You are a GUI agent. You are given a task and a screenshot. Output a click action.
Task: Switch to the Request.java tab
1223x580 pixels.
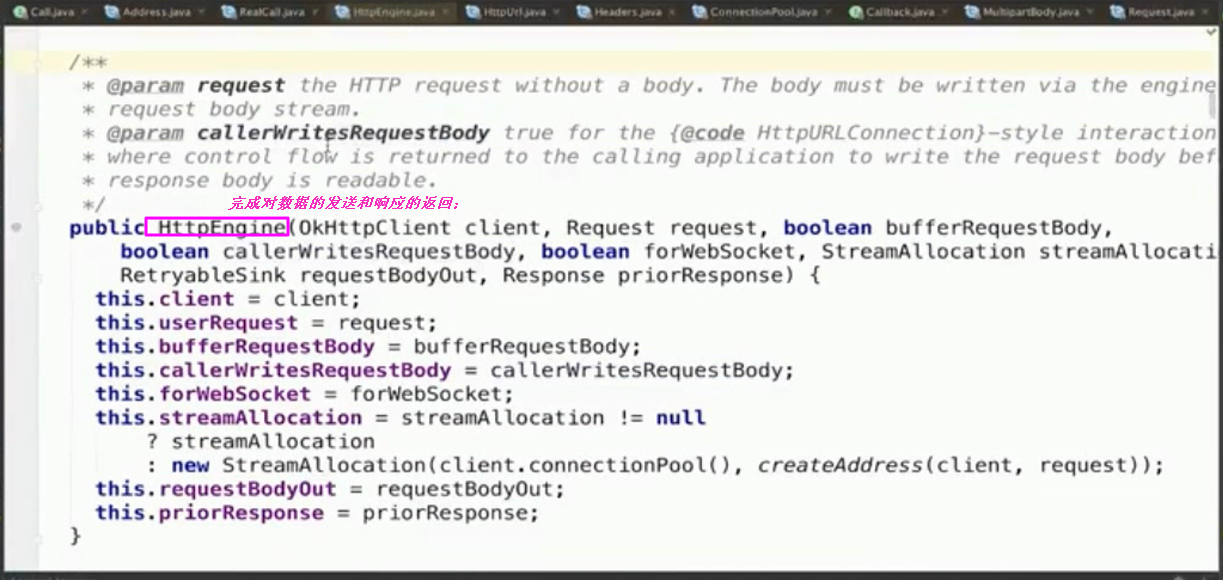click(1160, 13)
